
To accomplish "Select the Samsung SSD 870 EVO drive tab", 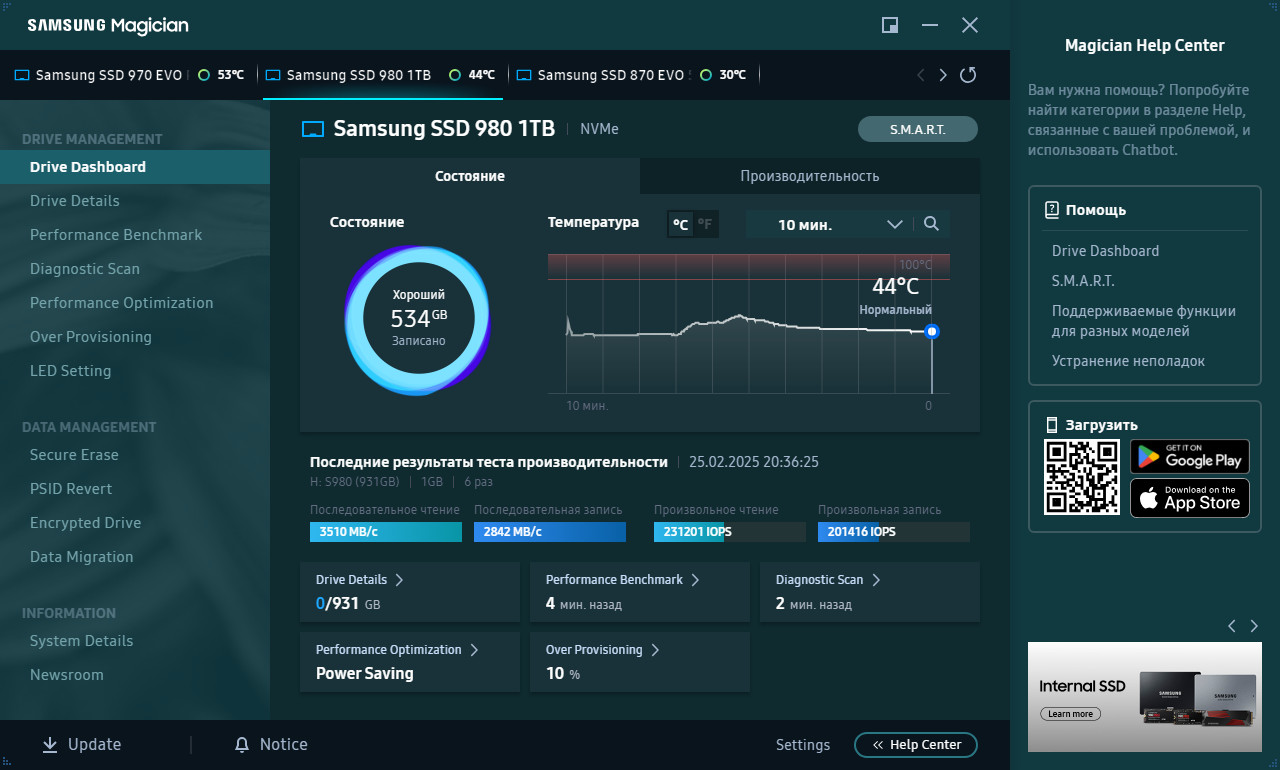I will click(x=632, y=75).
